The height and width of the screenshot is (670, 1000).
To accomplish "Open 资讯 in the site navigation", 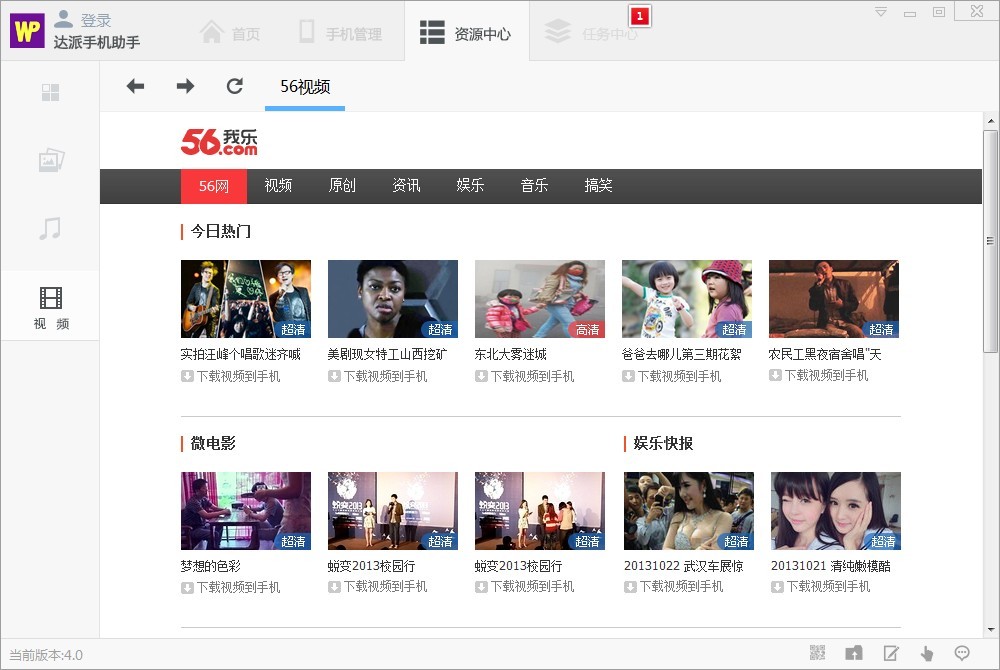I will pos(406,186).
